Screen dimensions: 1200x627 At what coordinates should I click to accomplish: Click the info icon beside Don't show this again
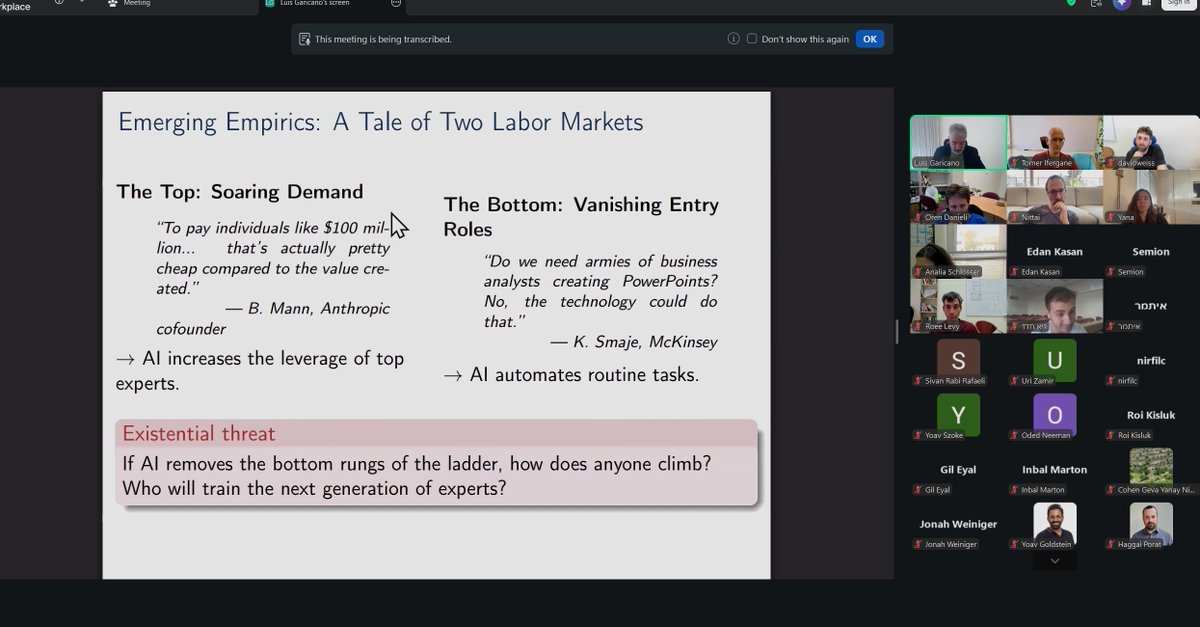pos(734,39)
